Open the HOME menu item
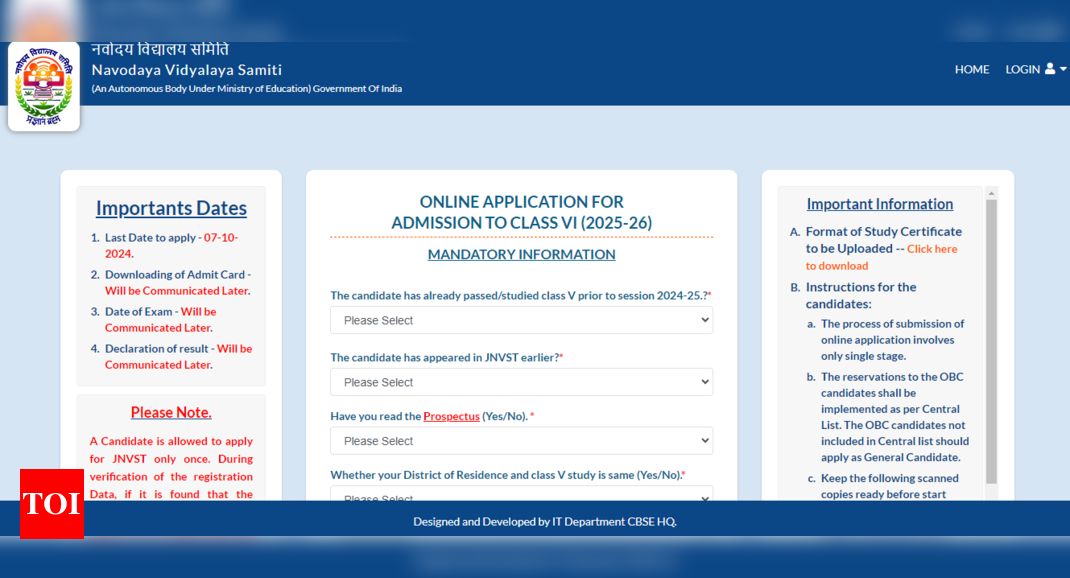 (972, 70)
